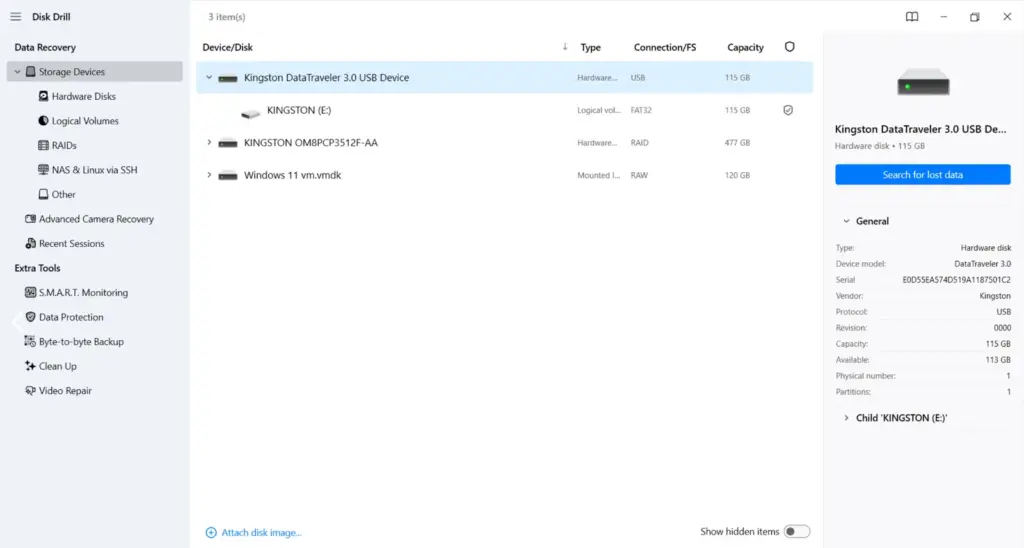Select the KINGSTON OM8PCP3512F-AA row text
The width and height of the screenshot is (1024, 548).
point(310,142)
